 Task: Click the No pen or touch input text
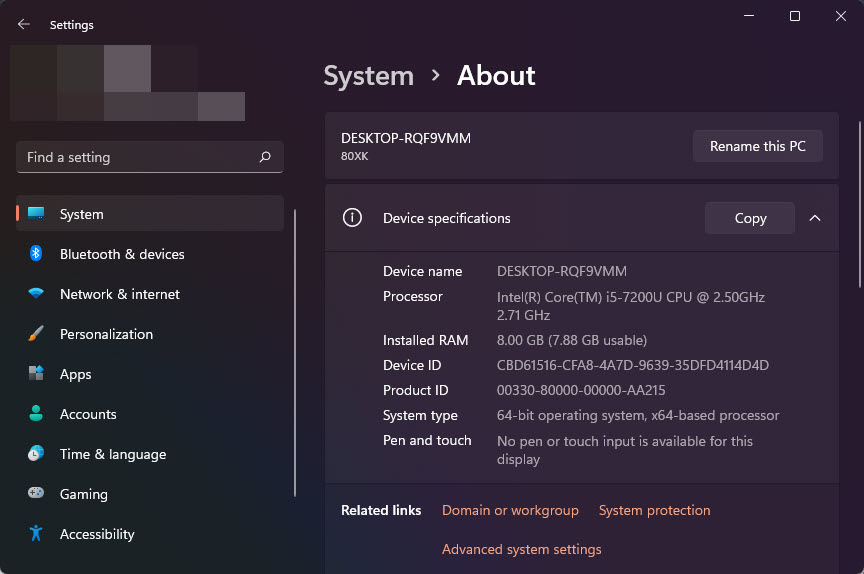click(625, 450)
